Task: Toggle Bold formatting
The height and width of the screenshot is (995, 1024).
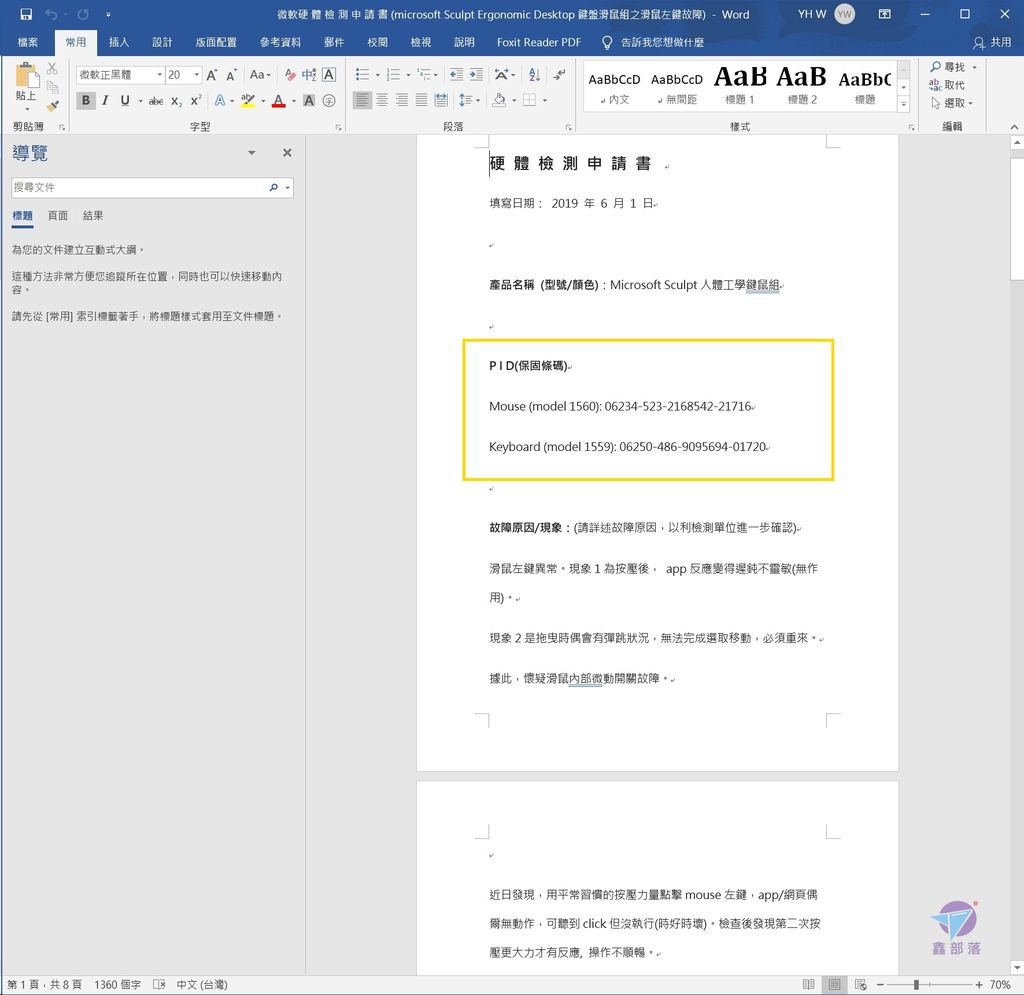Action: point(86,101)
